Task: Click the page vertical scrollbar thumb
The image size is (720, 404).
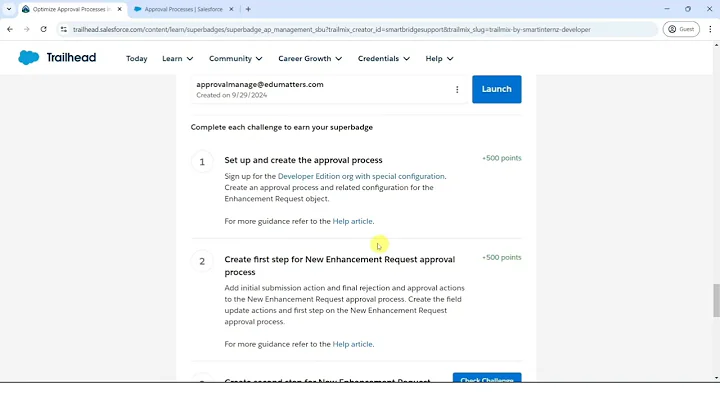Action: click(716, 300)
